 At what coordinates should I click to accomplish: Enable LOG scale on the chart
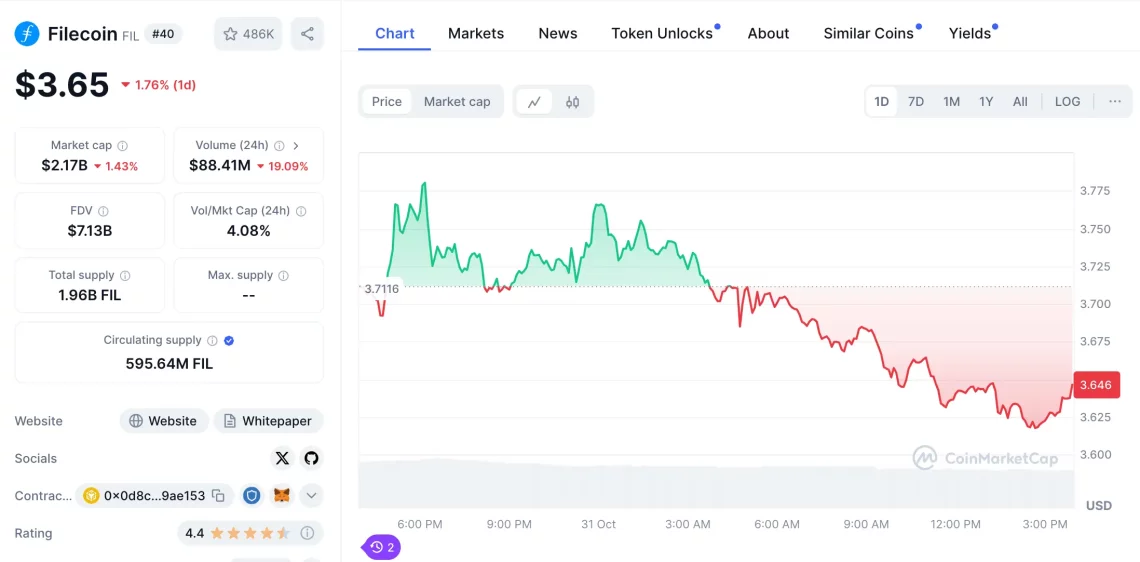1067,102
